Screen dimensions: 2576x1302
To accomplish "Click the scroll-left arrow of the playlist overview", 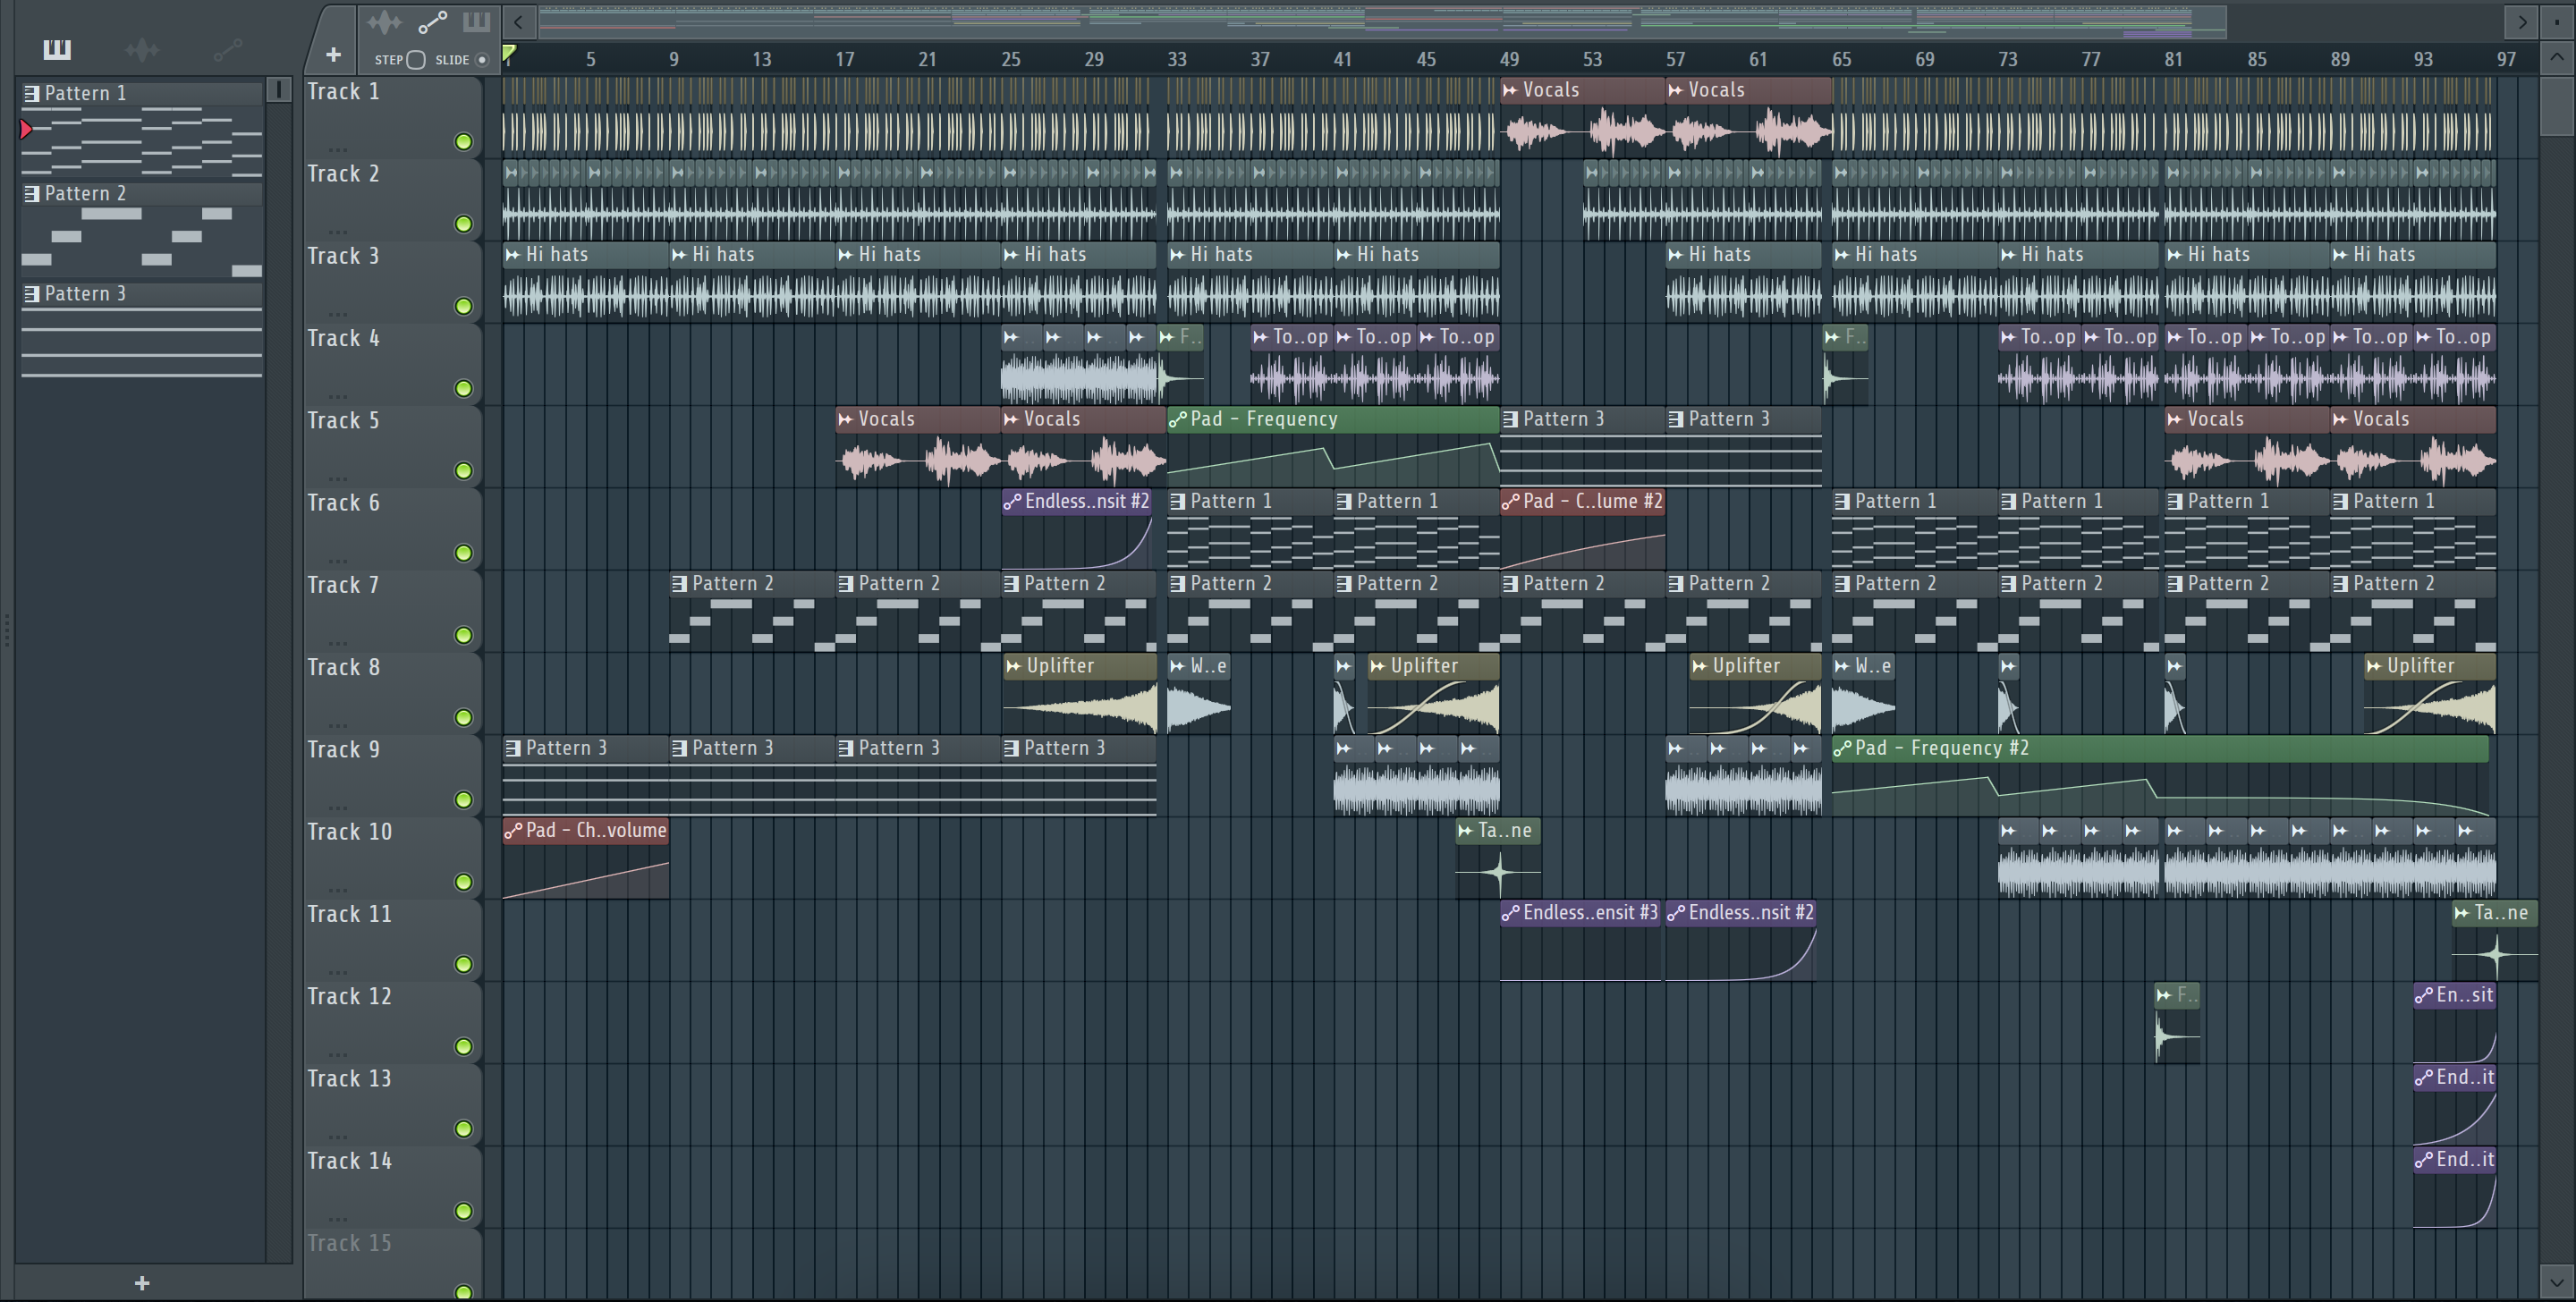I will 518,22.
